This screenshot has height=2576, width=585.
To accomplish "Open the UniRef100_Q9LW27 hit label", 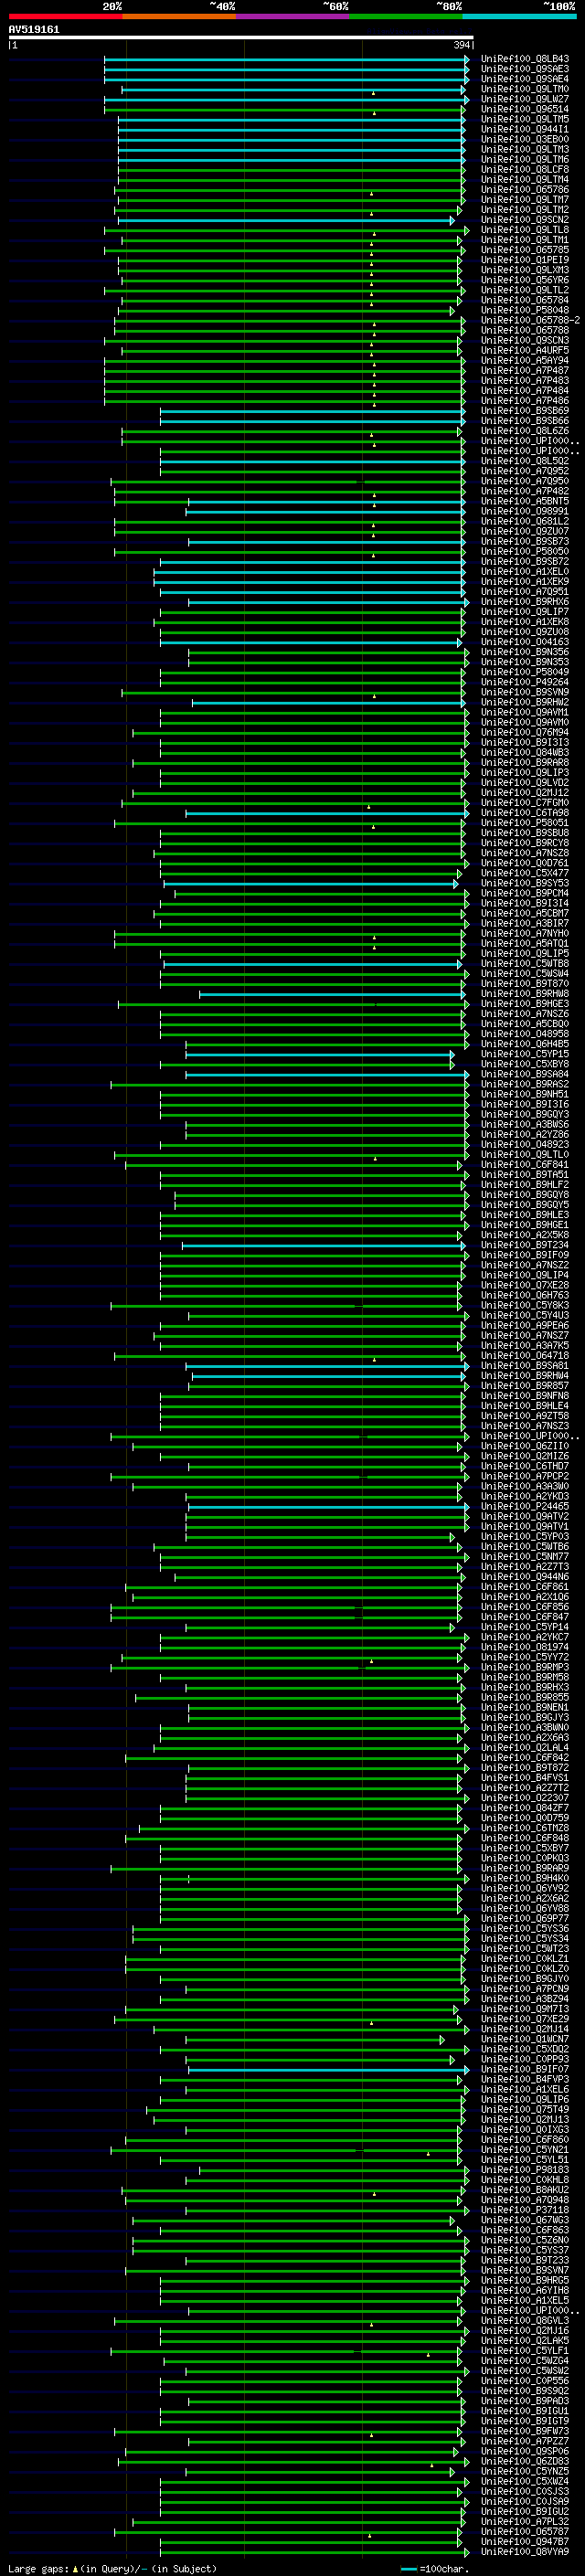I will (525, 99).
